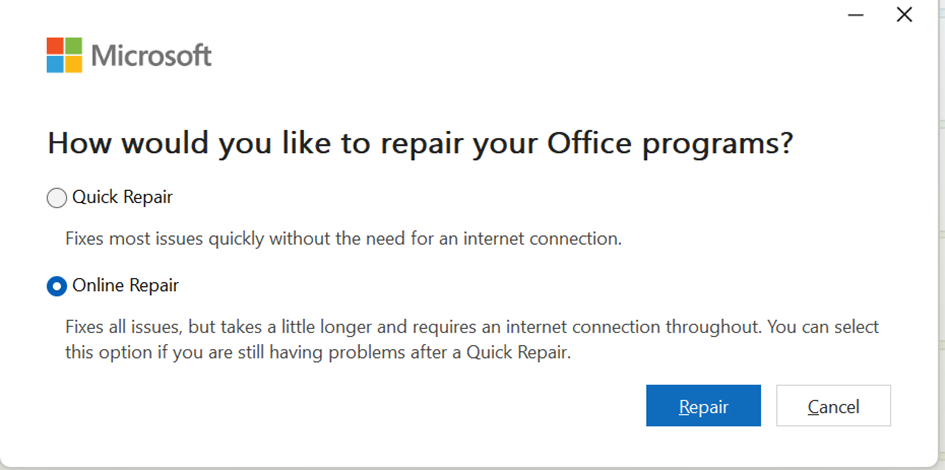Select the Quick Repair radio button

click(57, 198)
